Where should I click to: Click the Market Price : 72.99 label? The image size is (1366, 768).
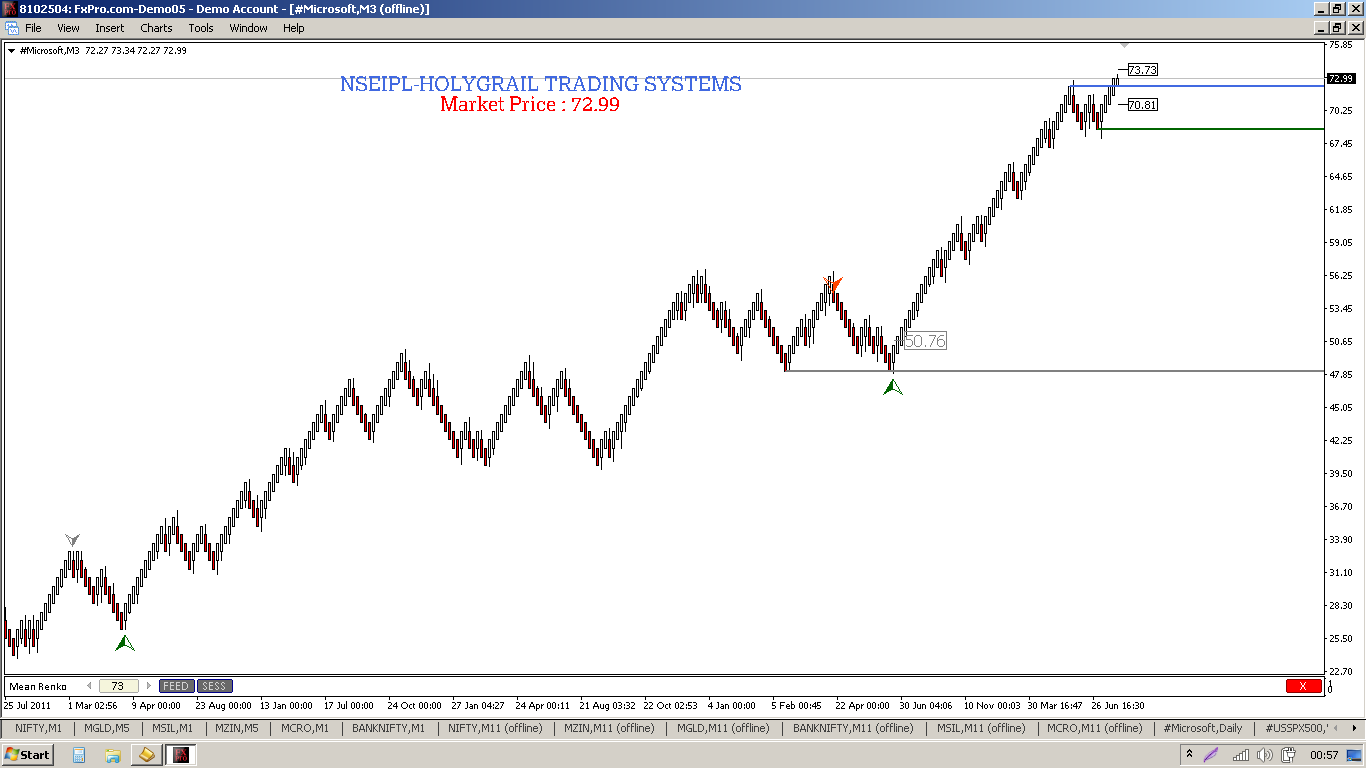click(x=530, y=104)
